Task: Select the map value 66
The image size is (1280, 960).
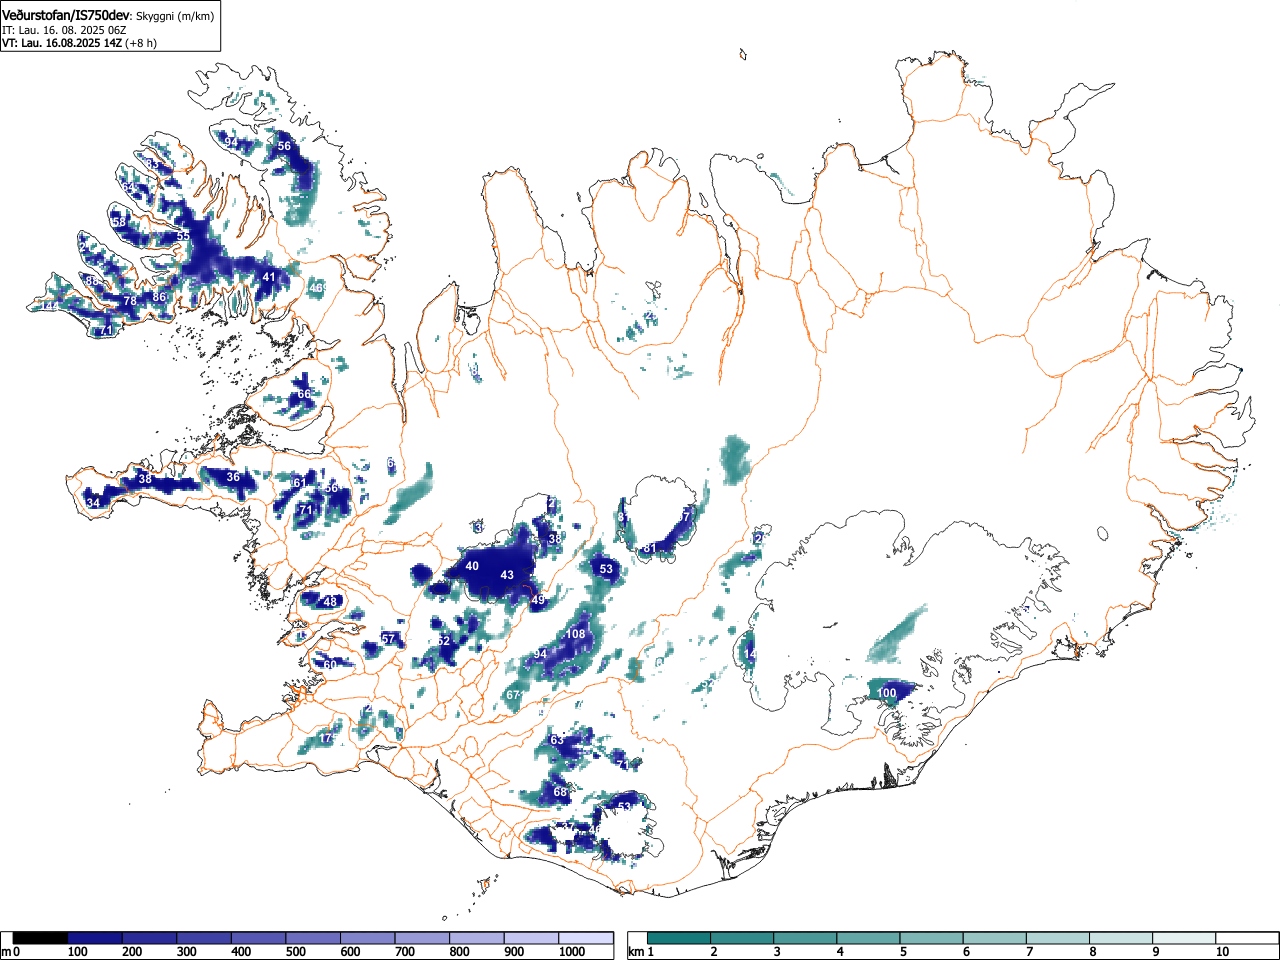Action: (x=304, y=394)
